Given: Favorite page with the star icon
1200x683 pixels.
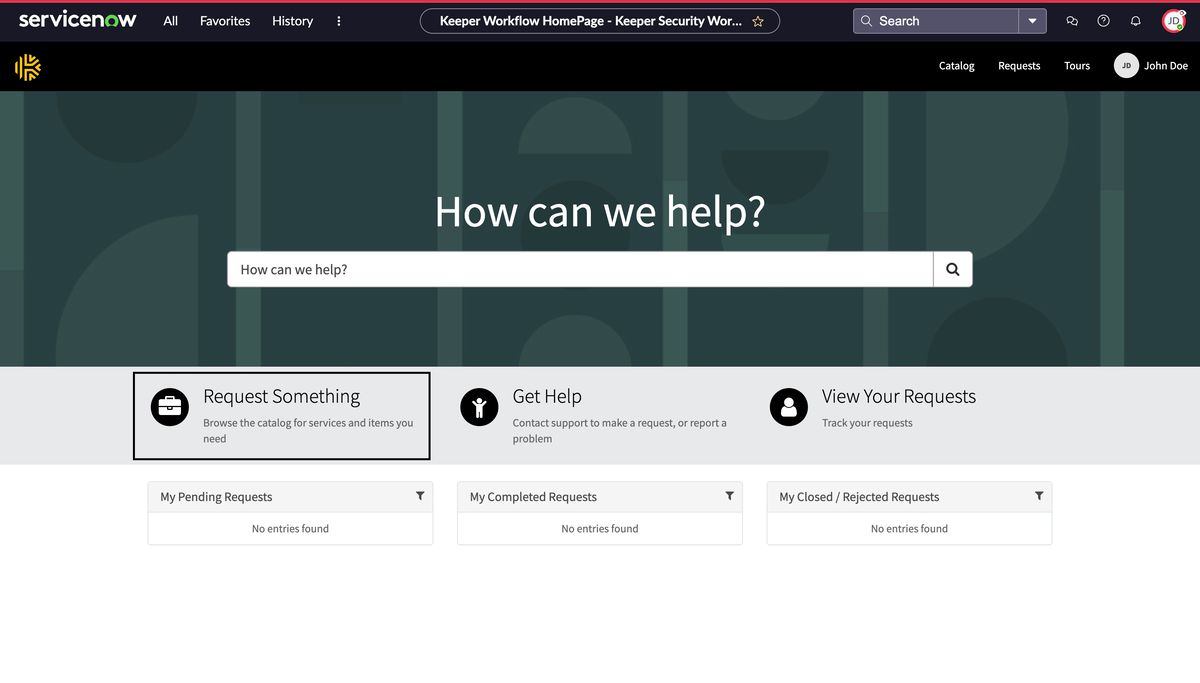Looking at the screenshot, I should click(758, 21).
